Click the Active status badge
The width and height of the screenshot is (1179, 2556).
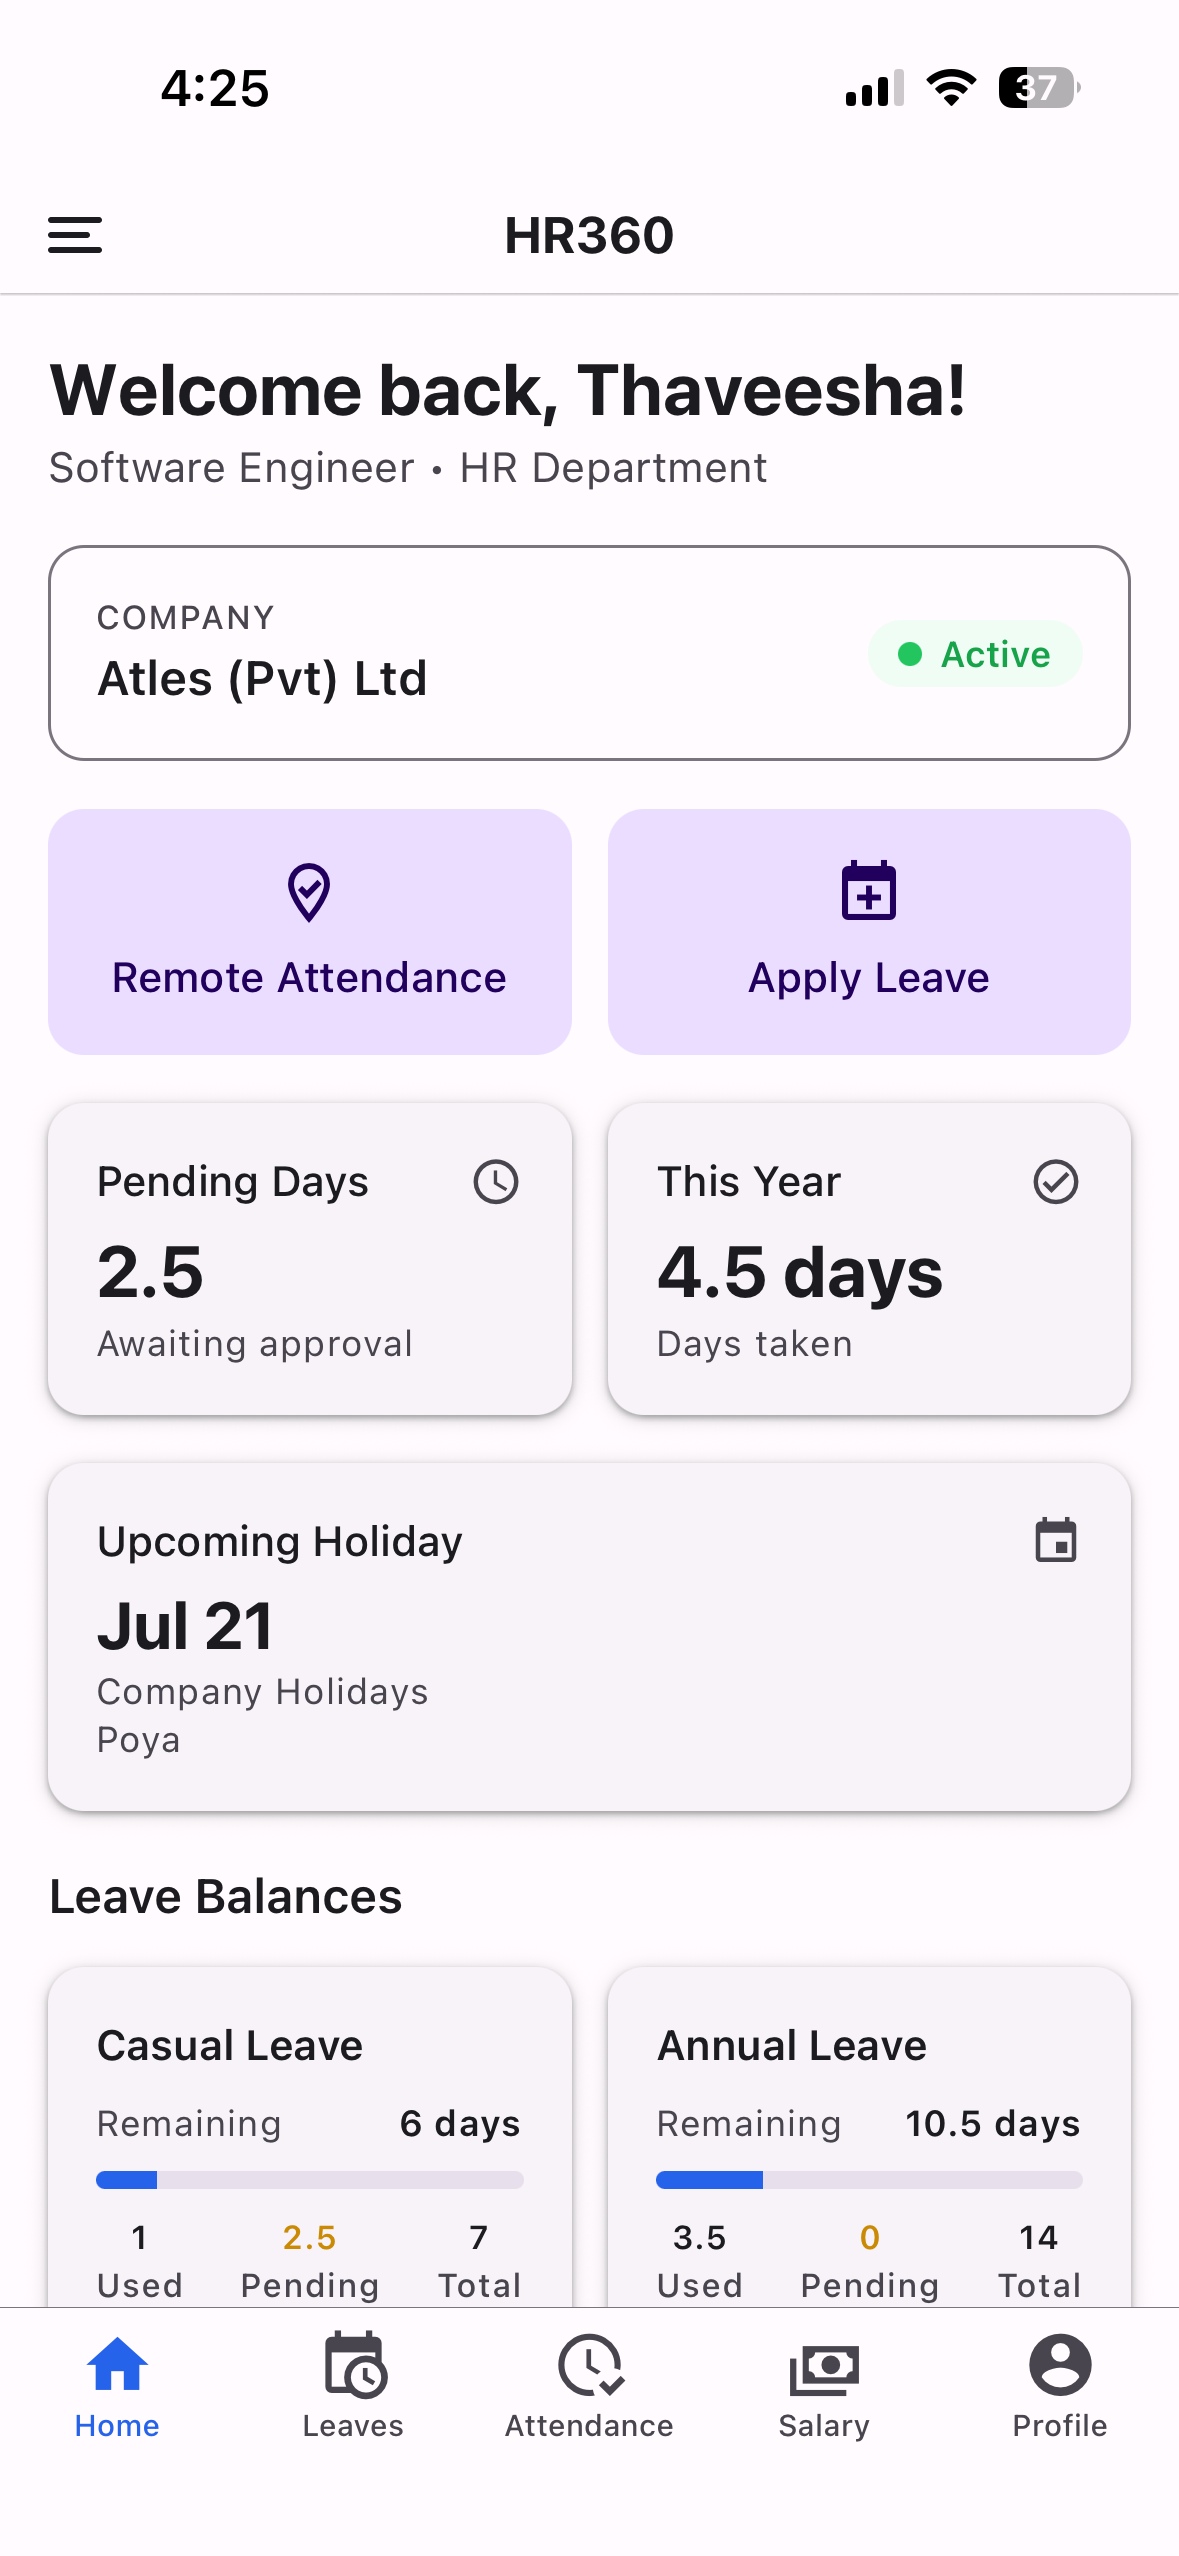click(975, 654)
